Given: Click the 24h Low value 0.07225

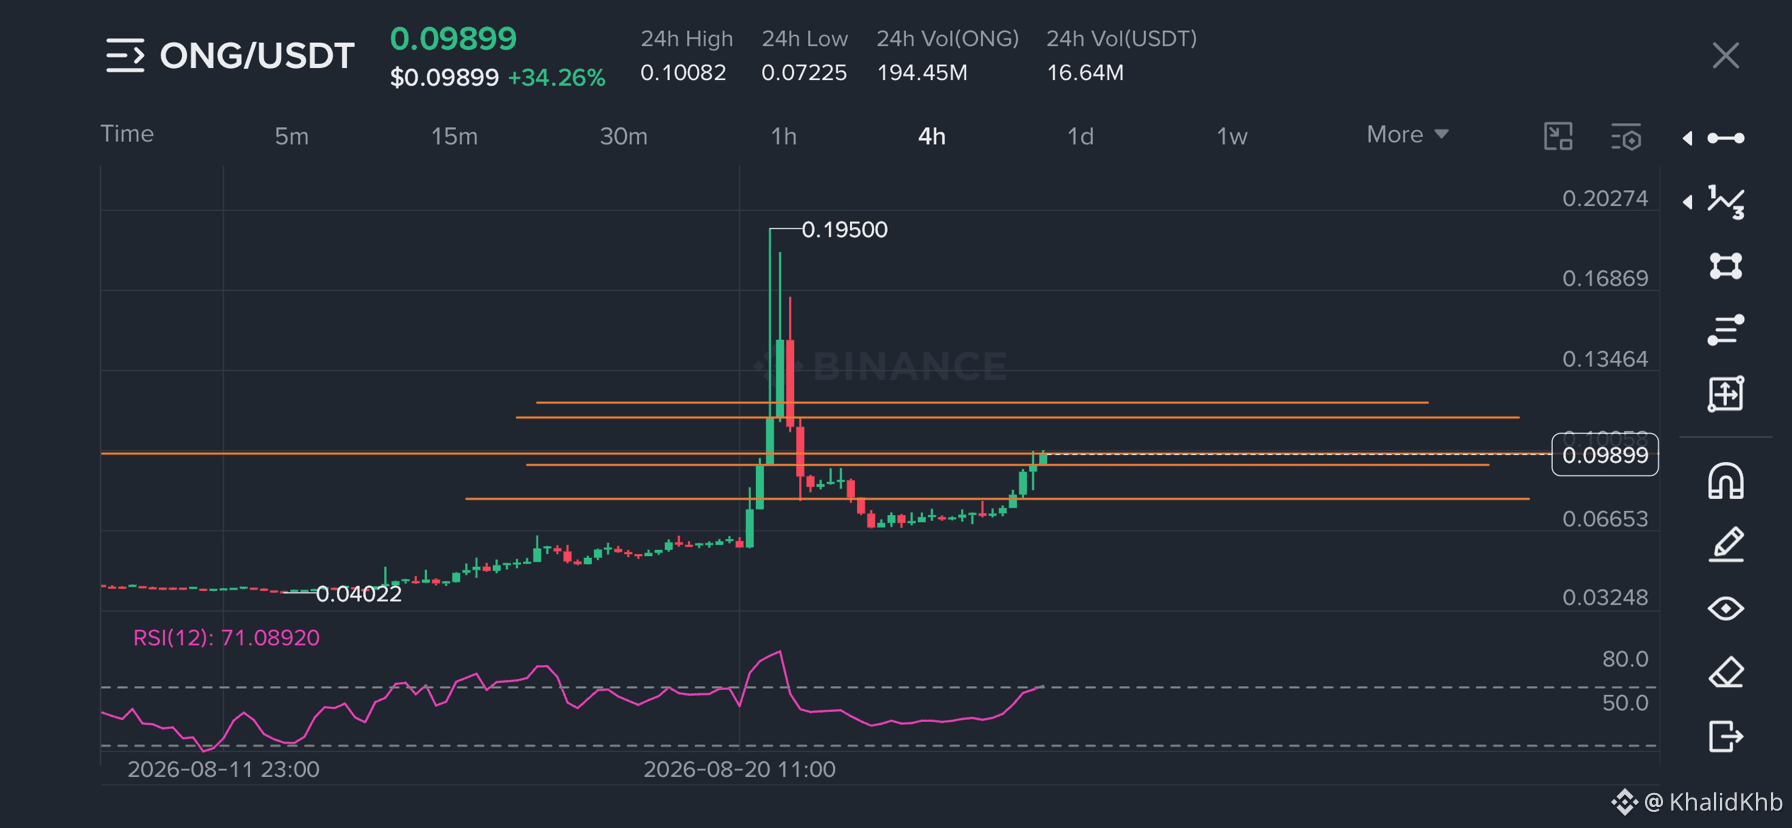Looking at the screenshot, I should (804, 73).
